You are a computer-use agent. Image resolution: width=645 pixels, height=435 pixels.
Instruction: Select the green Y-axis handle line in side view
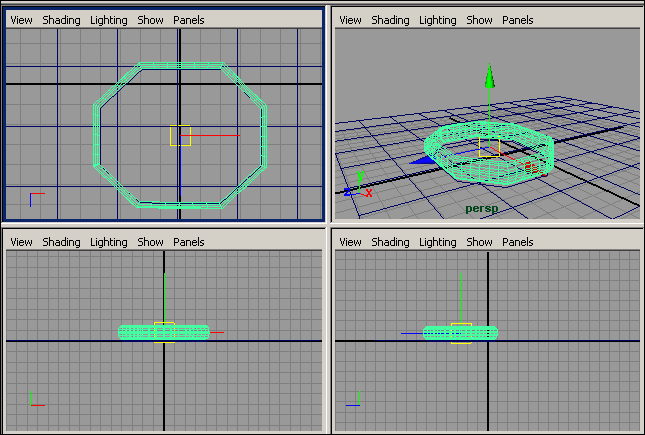coord(461,298)
